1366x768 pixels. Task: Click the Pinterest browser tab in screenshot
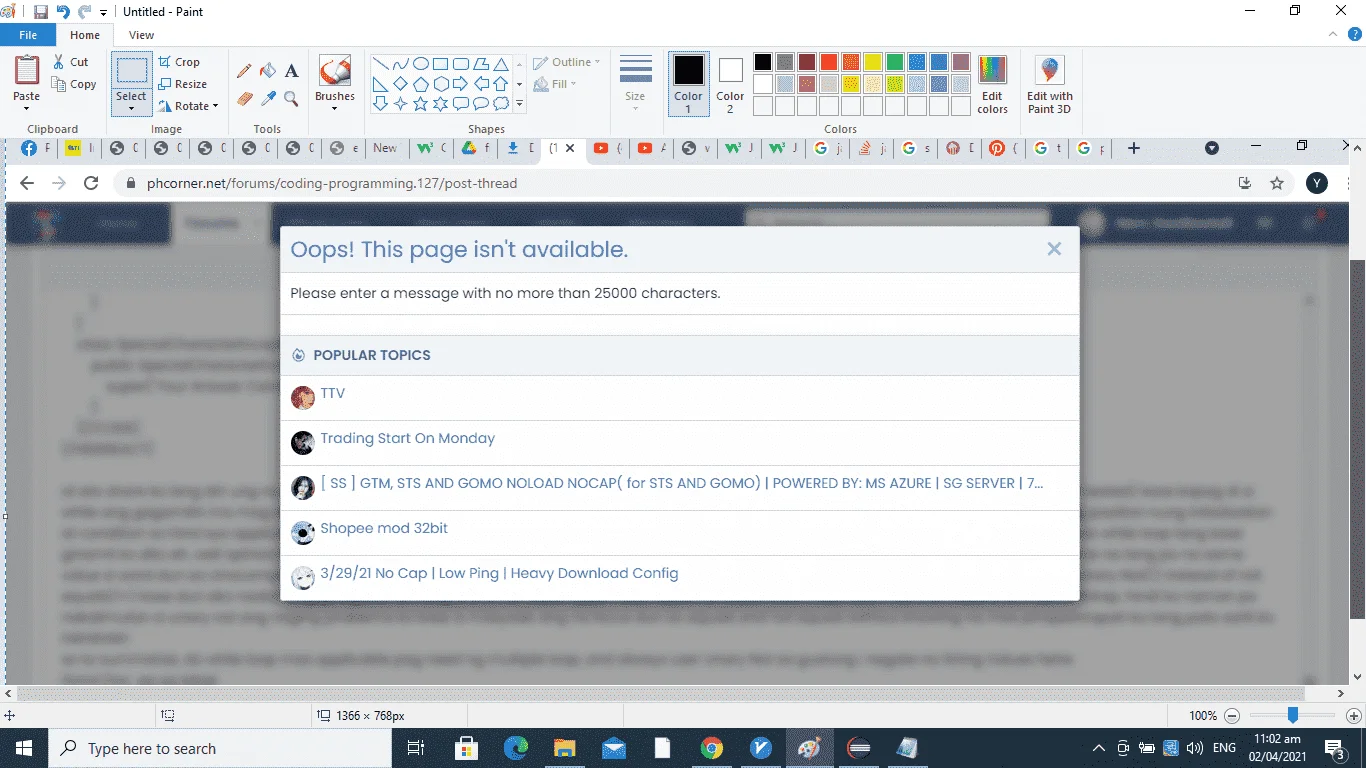[x=1003, y=148]
